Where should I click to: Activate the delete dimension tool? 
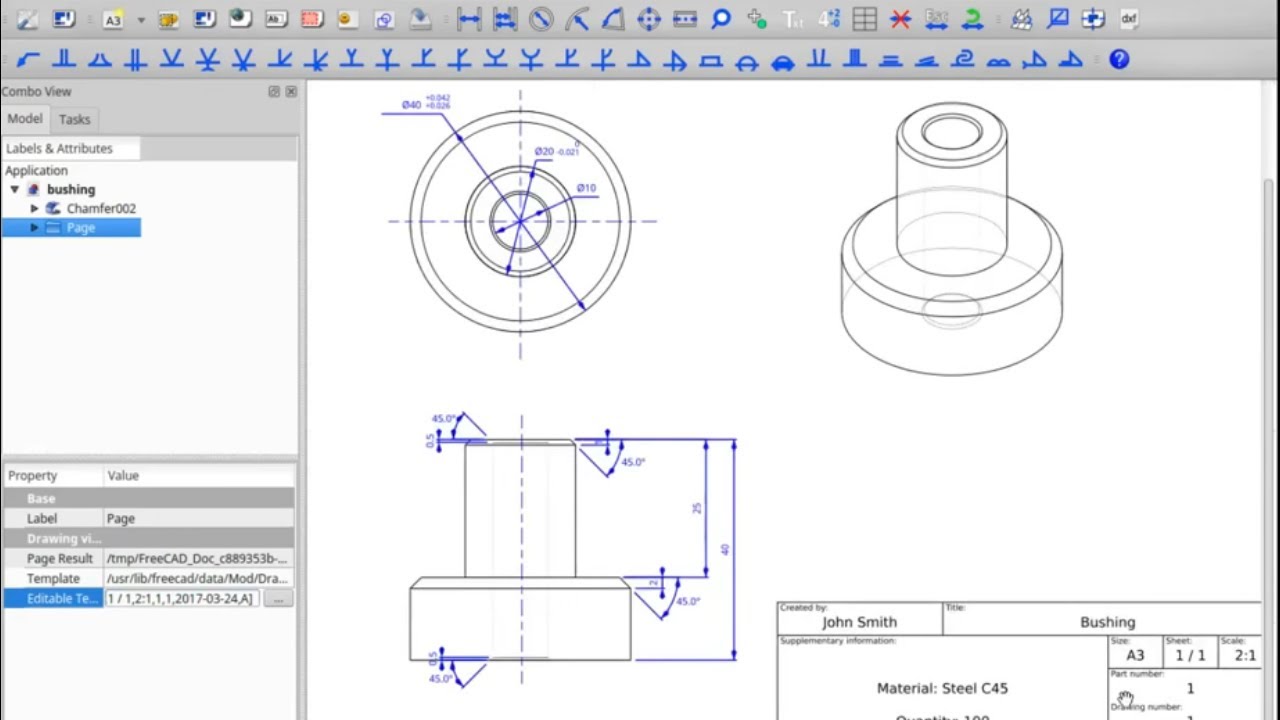click(898, 19)
